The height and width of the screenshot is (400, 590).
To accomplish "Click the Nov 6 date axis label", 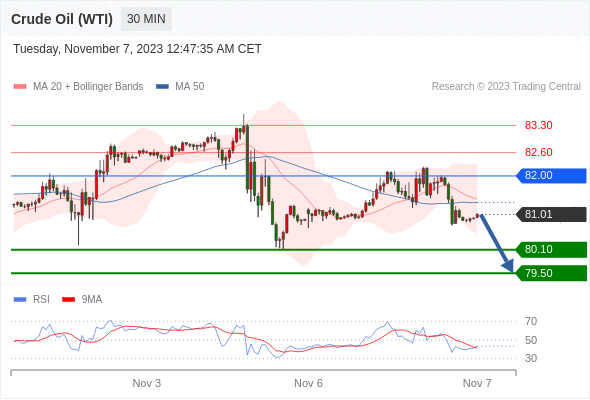I will [x=308, y=383].
